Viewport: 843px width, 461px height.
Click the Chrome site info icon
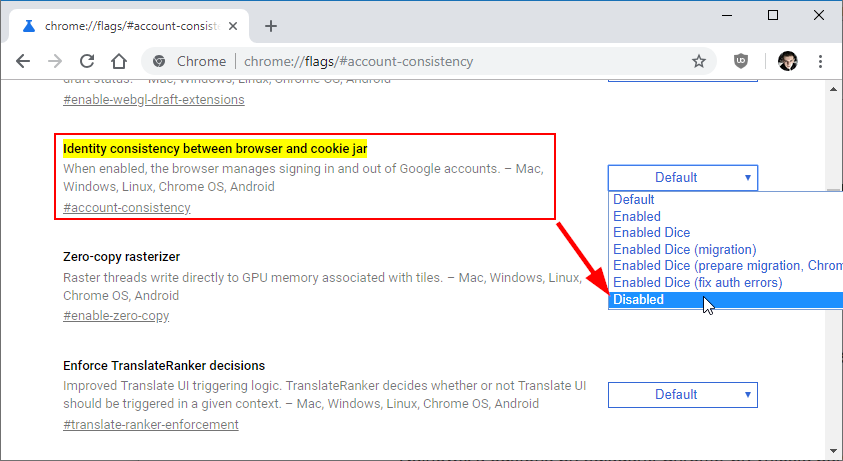(159, 61)
